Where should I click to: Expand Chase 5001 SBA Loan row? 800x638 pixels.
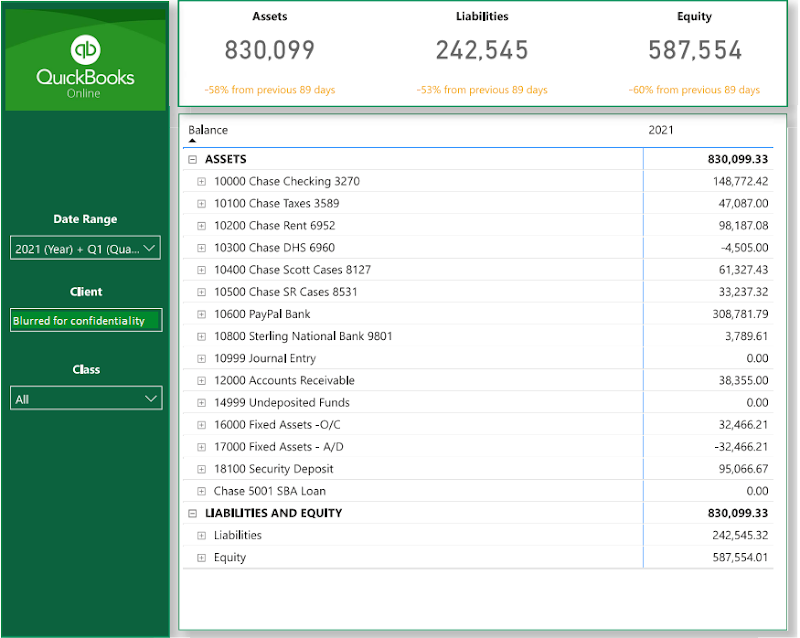click(202, 491)
